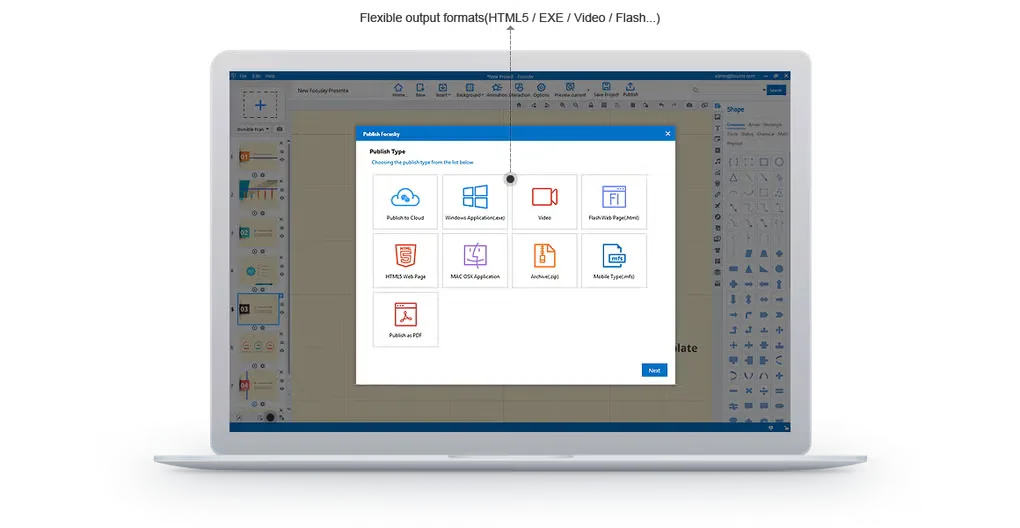Open the Animation toolbar item

(496, 90)
